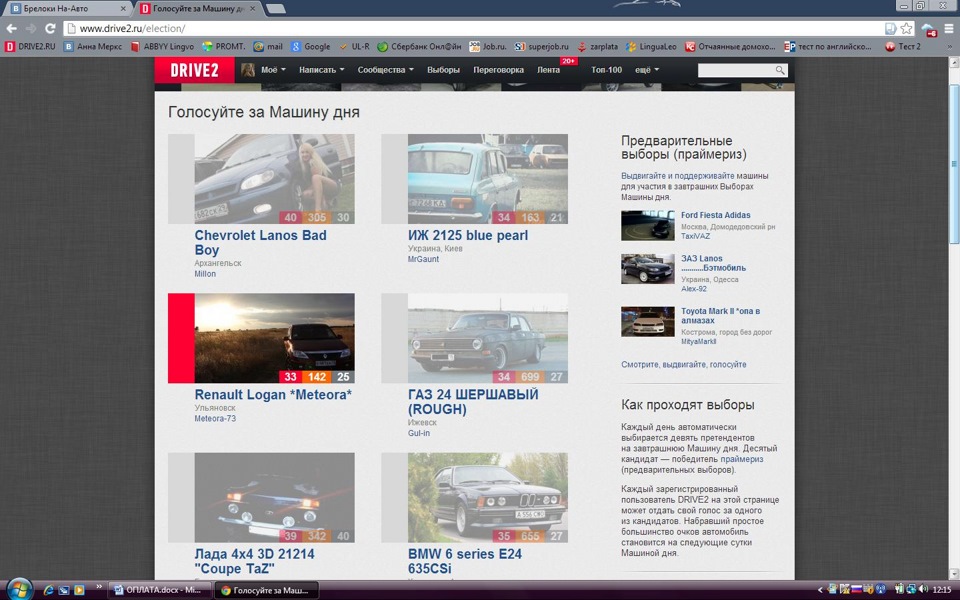Go back with the browser back arrow
Screen dimensions: 960x600
pyautogui.click(x=12, y=28)
